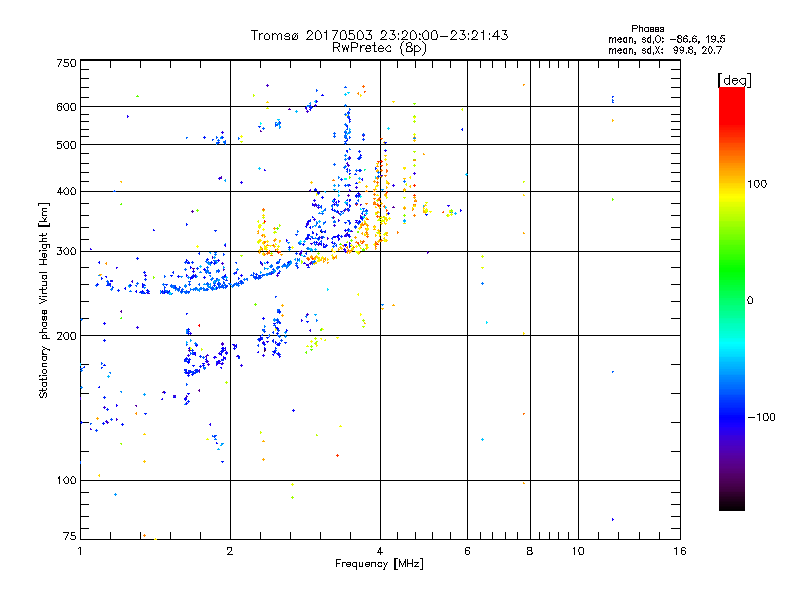The height and width of the screenshot is (600, 800).
Task: Click the x-axis tick label "10"
Action: coord(578,551)
